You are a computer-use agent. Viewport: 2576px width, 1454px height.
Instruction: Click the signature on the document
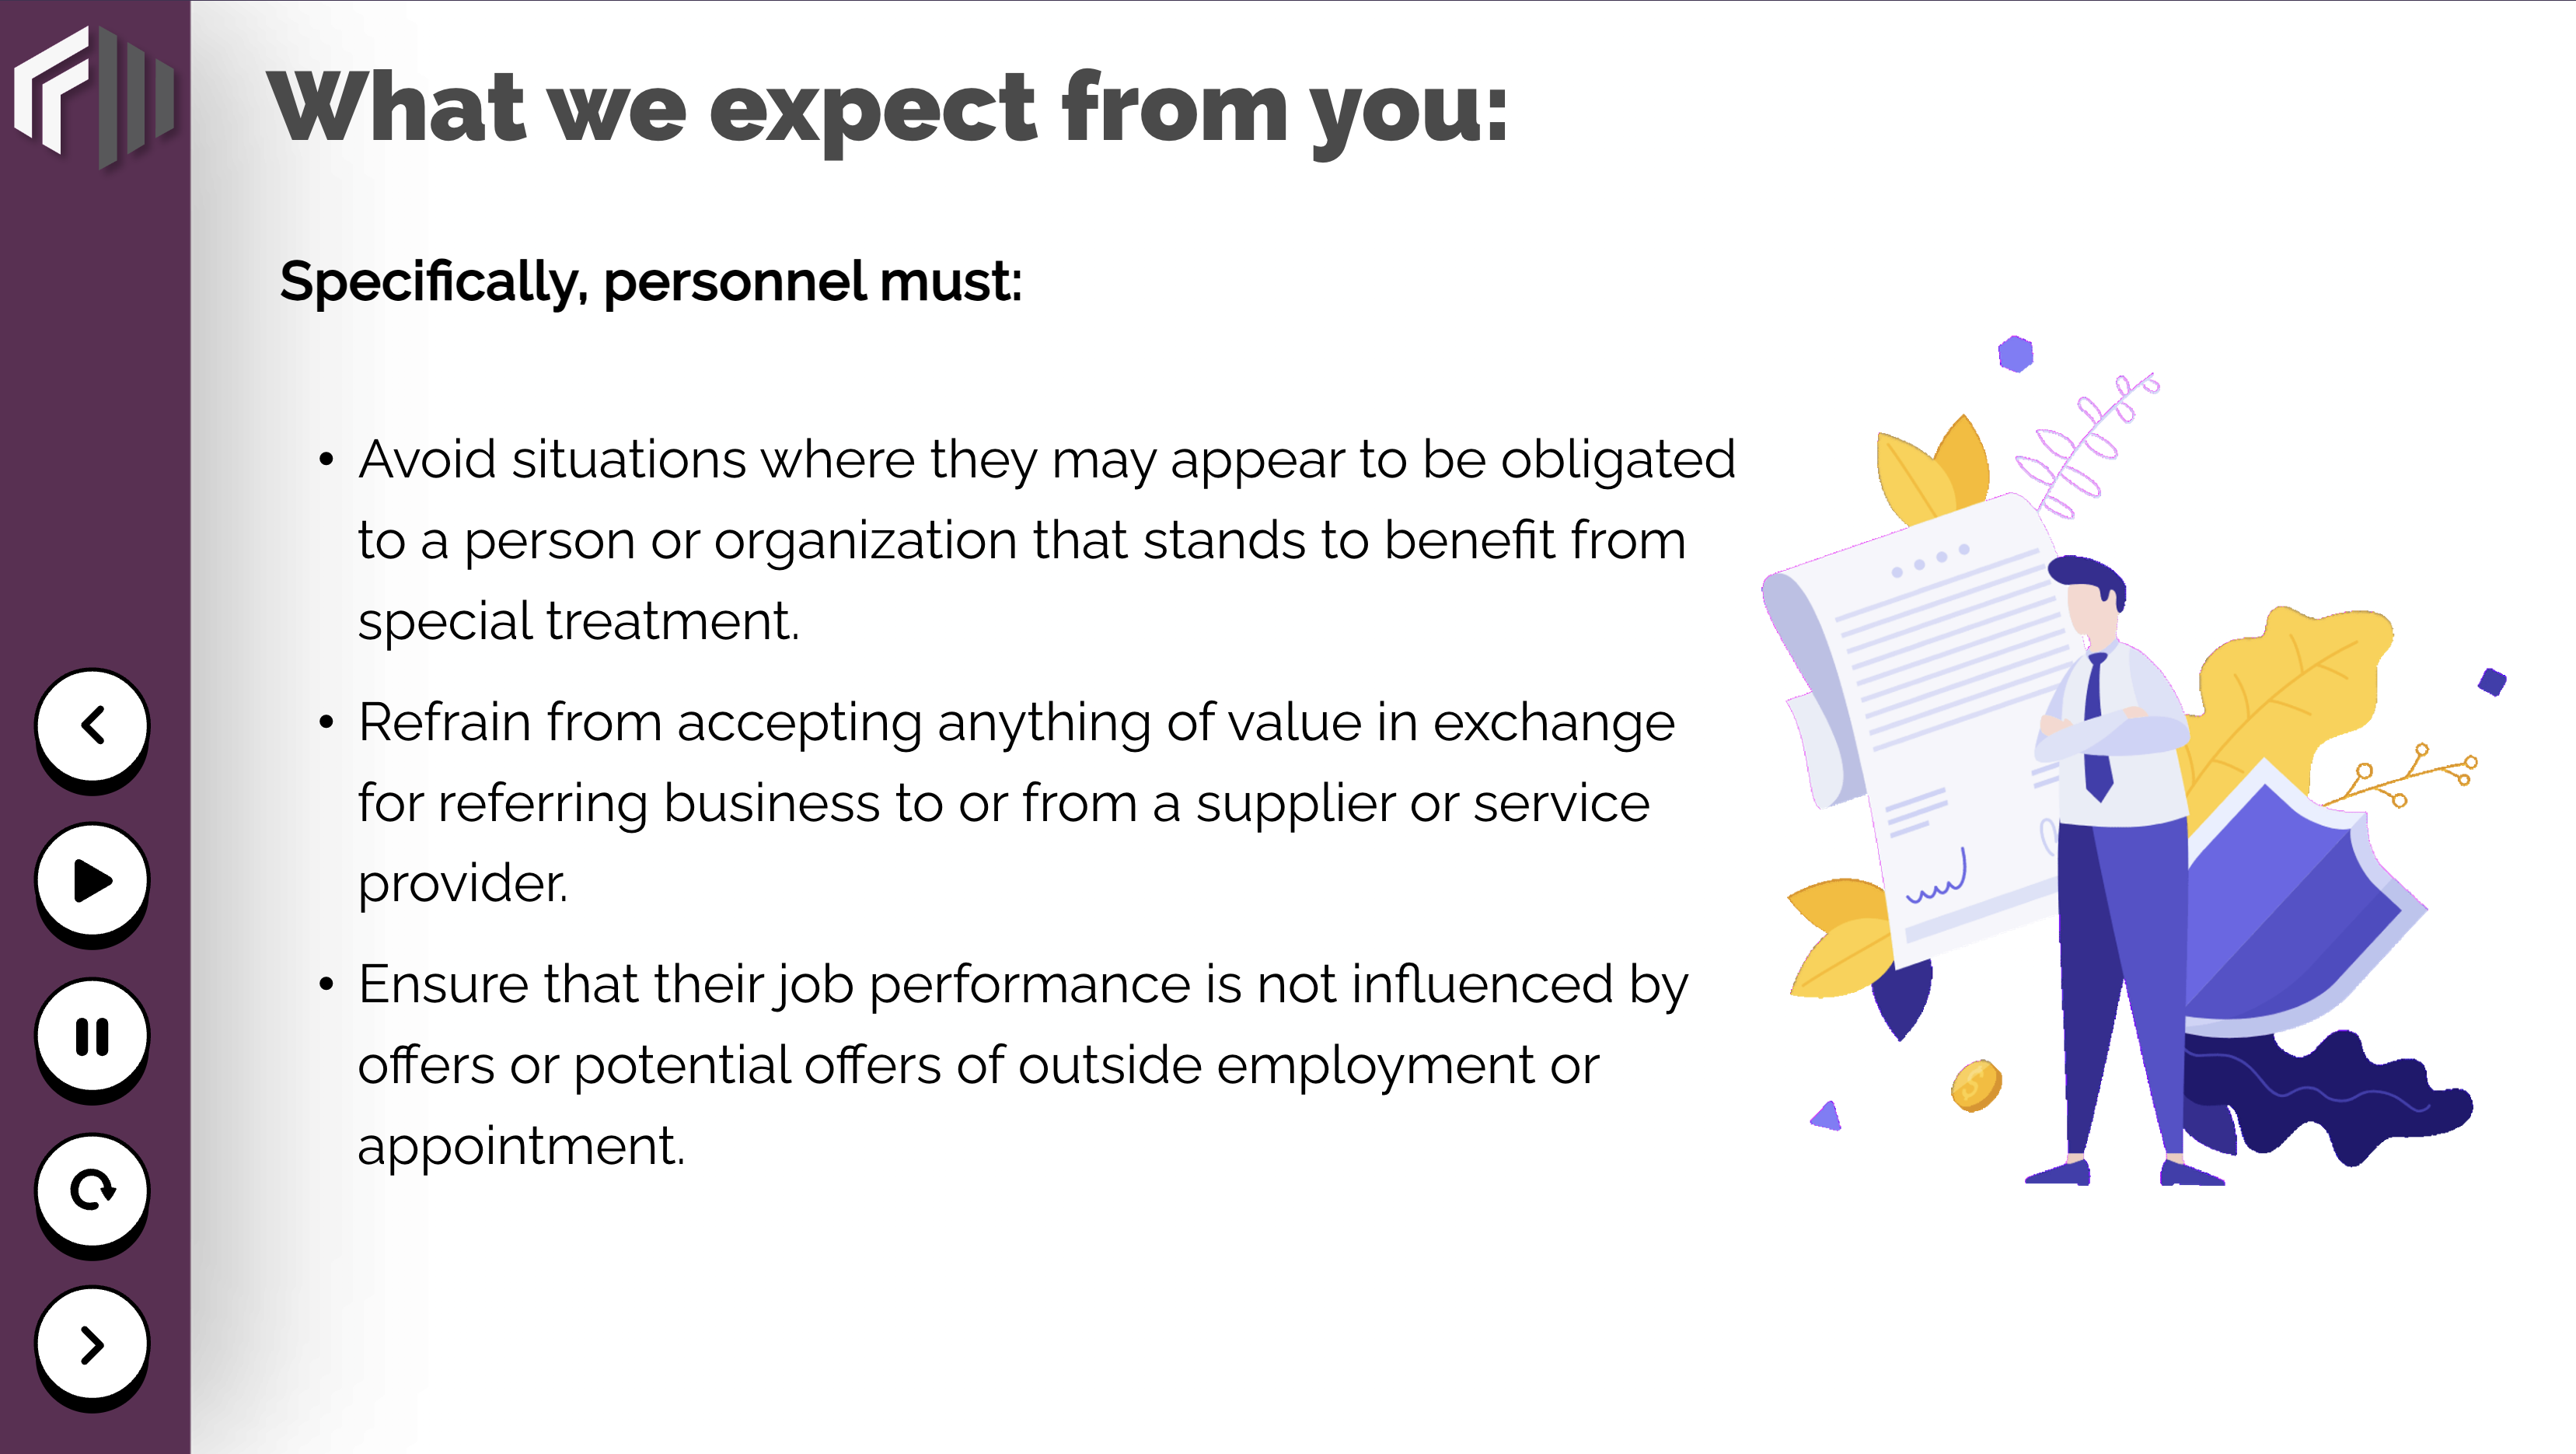point(1936,878)
